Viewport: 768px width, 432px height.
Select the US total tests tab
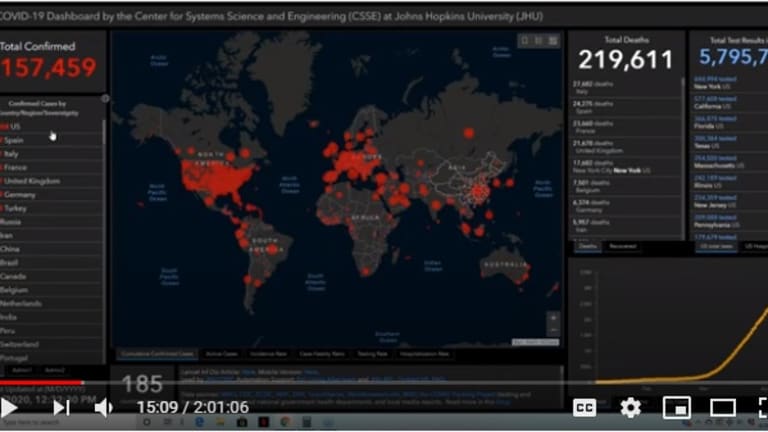click(716, 246)
